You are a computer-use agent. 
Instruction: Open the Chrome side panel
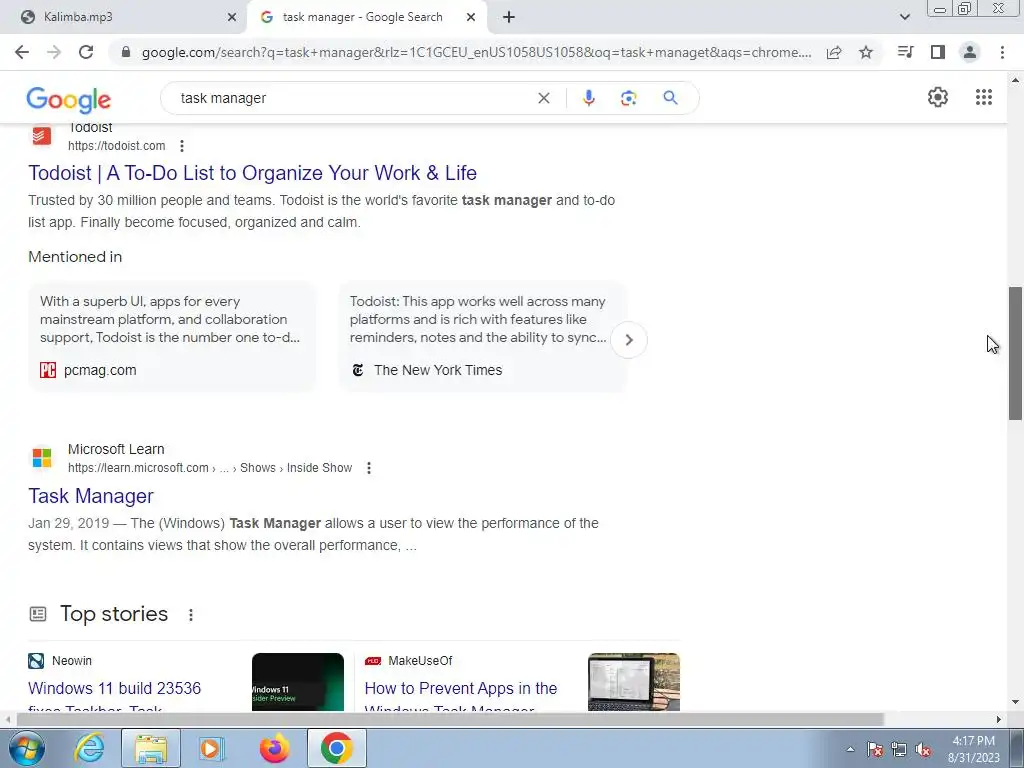(938, 52)
